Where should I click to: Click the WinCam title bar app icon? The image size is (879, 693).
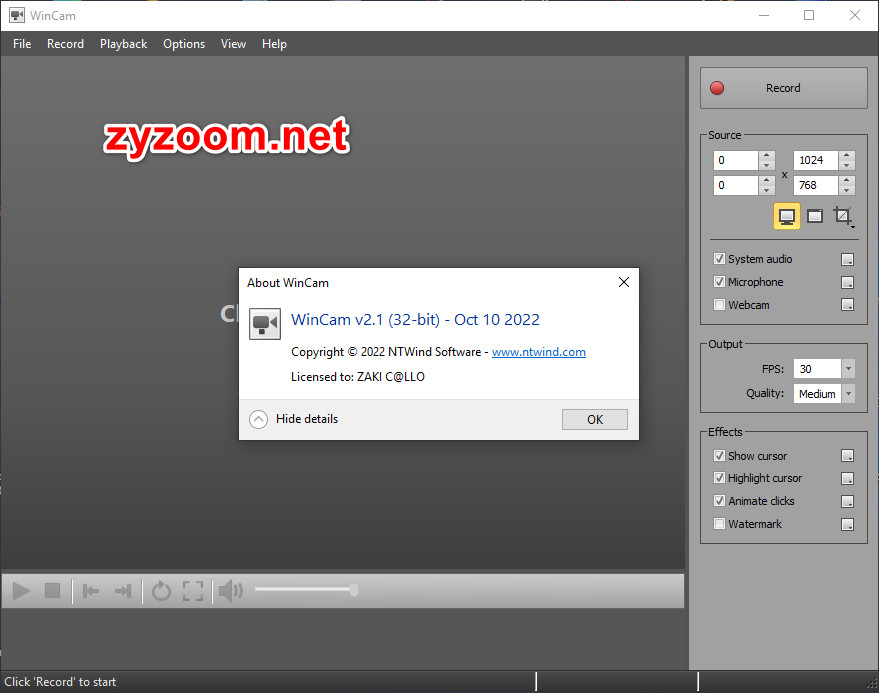(17, 15)
